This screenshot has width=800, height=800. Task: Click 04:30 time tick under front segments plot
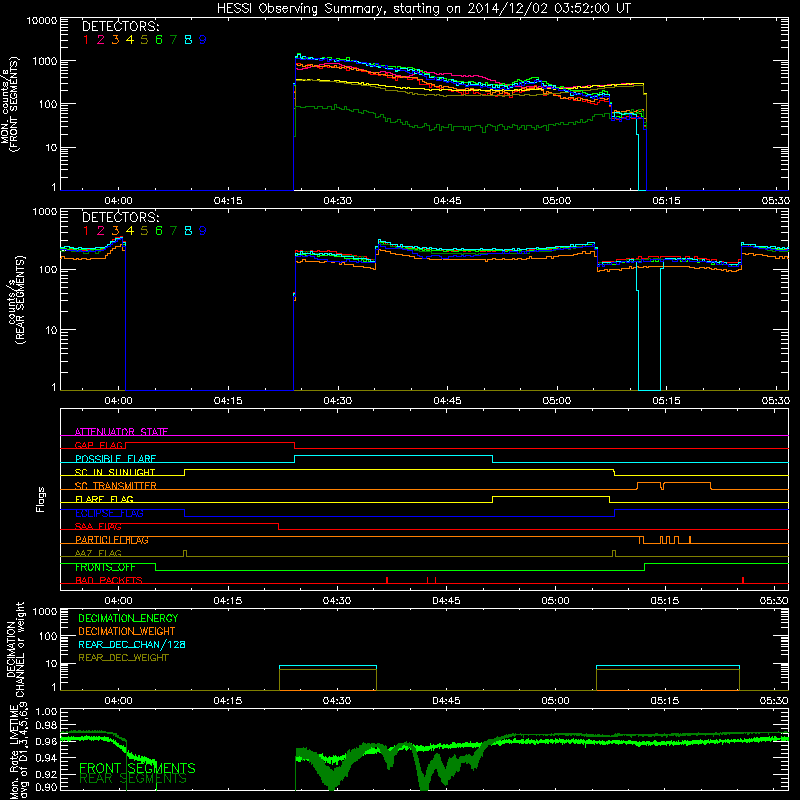coord(337,201)
